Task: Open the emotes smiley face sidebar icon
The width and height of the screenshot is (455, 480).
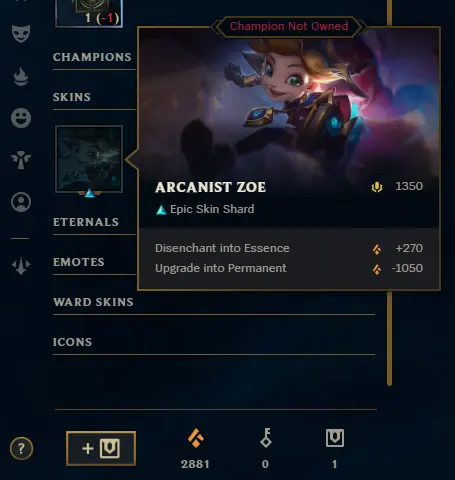Action: [21, 118]
